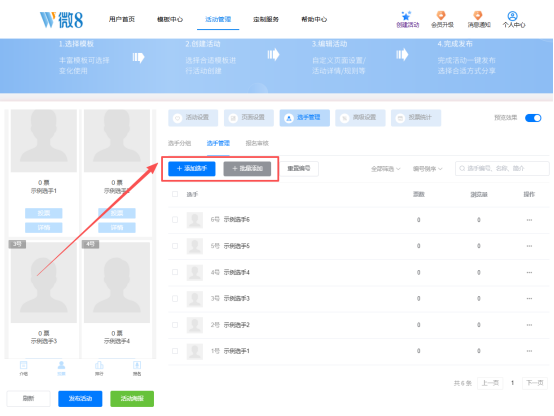Screen dimensions: 554x416
Task: Click 示例选手4 photo thumbnail in preview
Action: pyautogui.click(x=117, y=282)
